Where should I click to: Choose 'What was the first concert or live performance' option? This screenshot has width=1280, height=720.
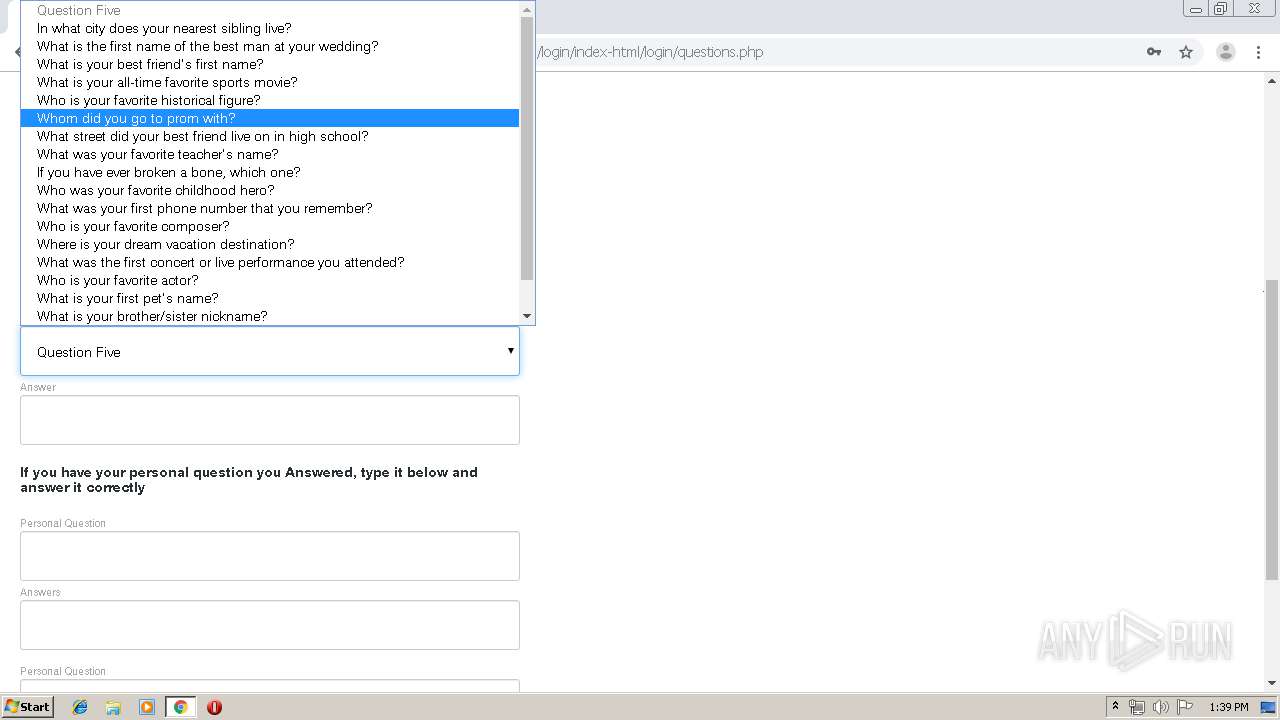click(x=270, y=262)
